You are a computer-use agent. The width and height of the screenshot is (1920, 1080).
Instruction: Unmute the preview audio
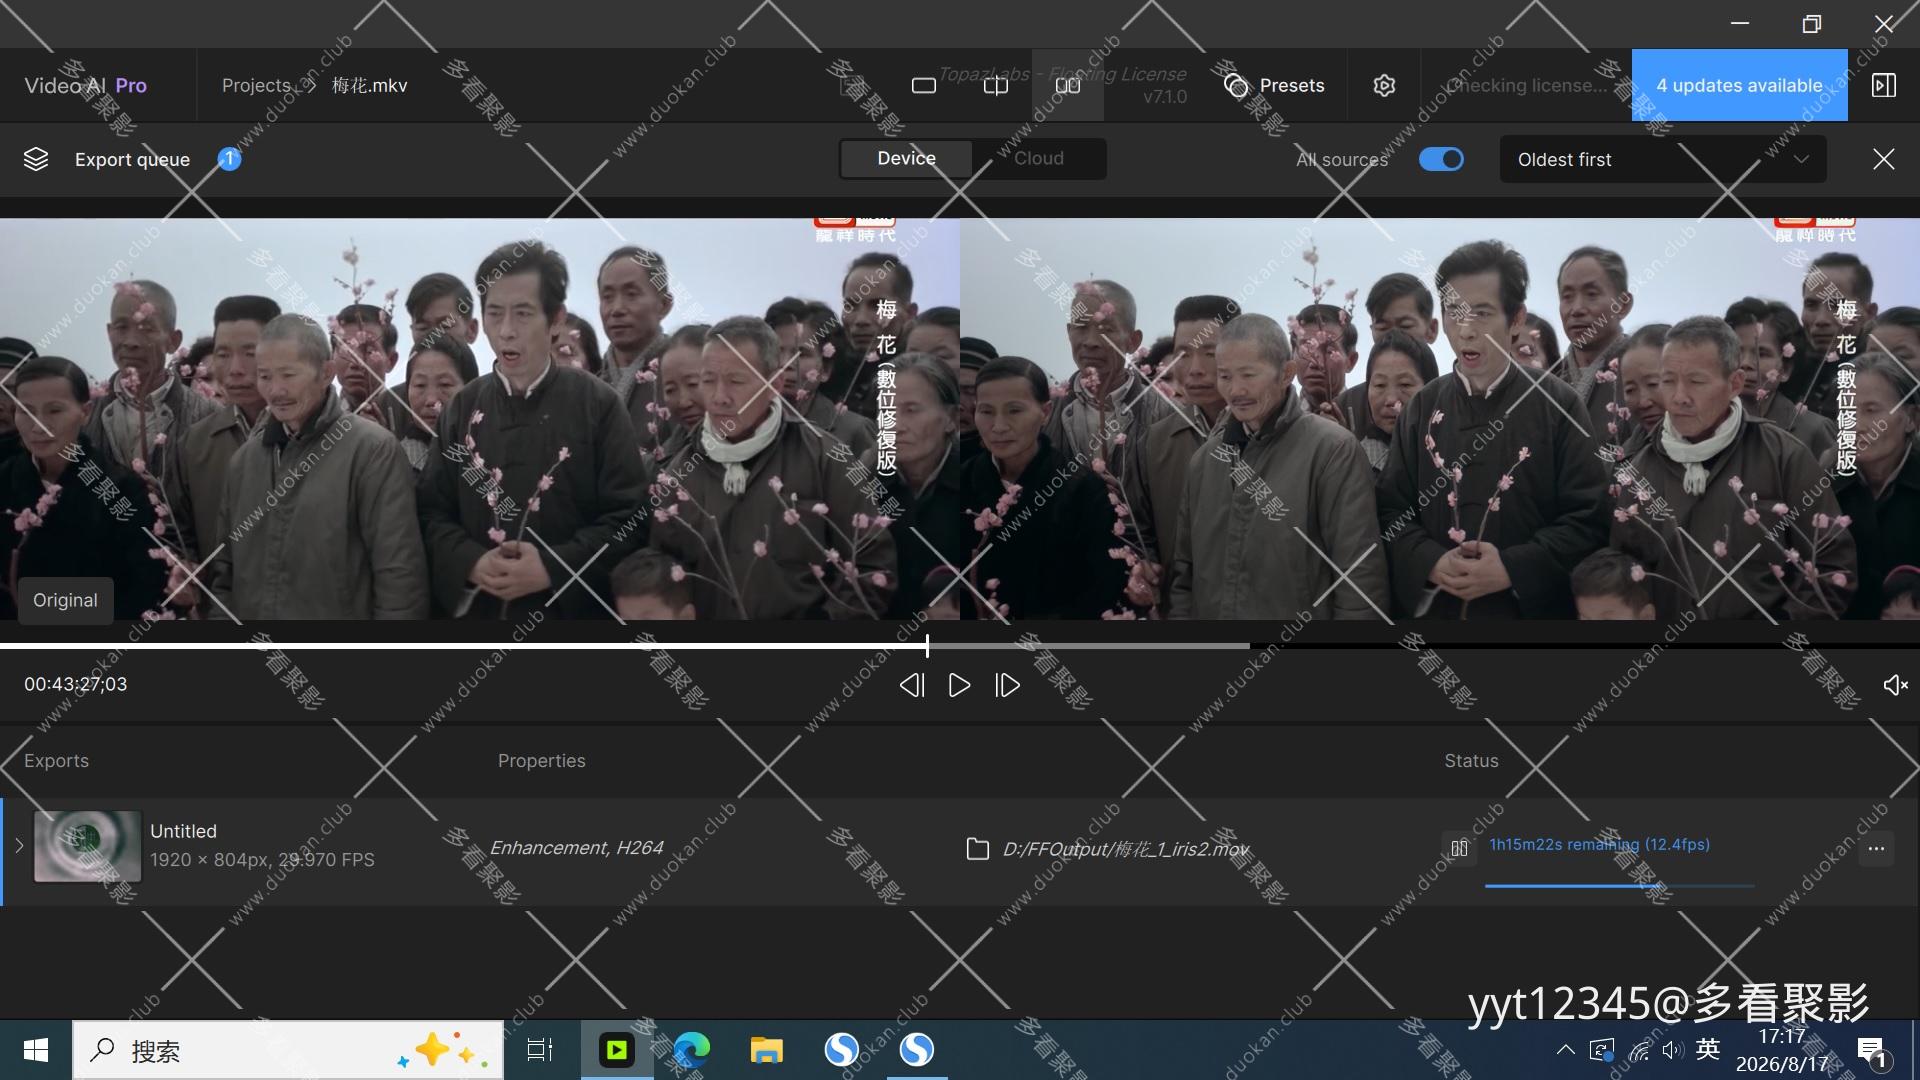click(x=1895, y=685)
